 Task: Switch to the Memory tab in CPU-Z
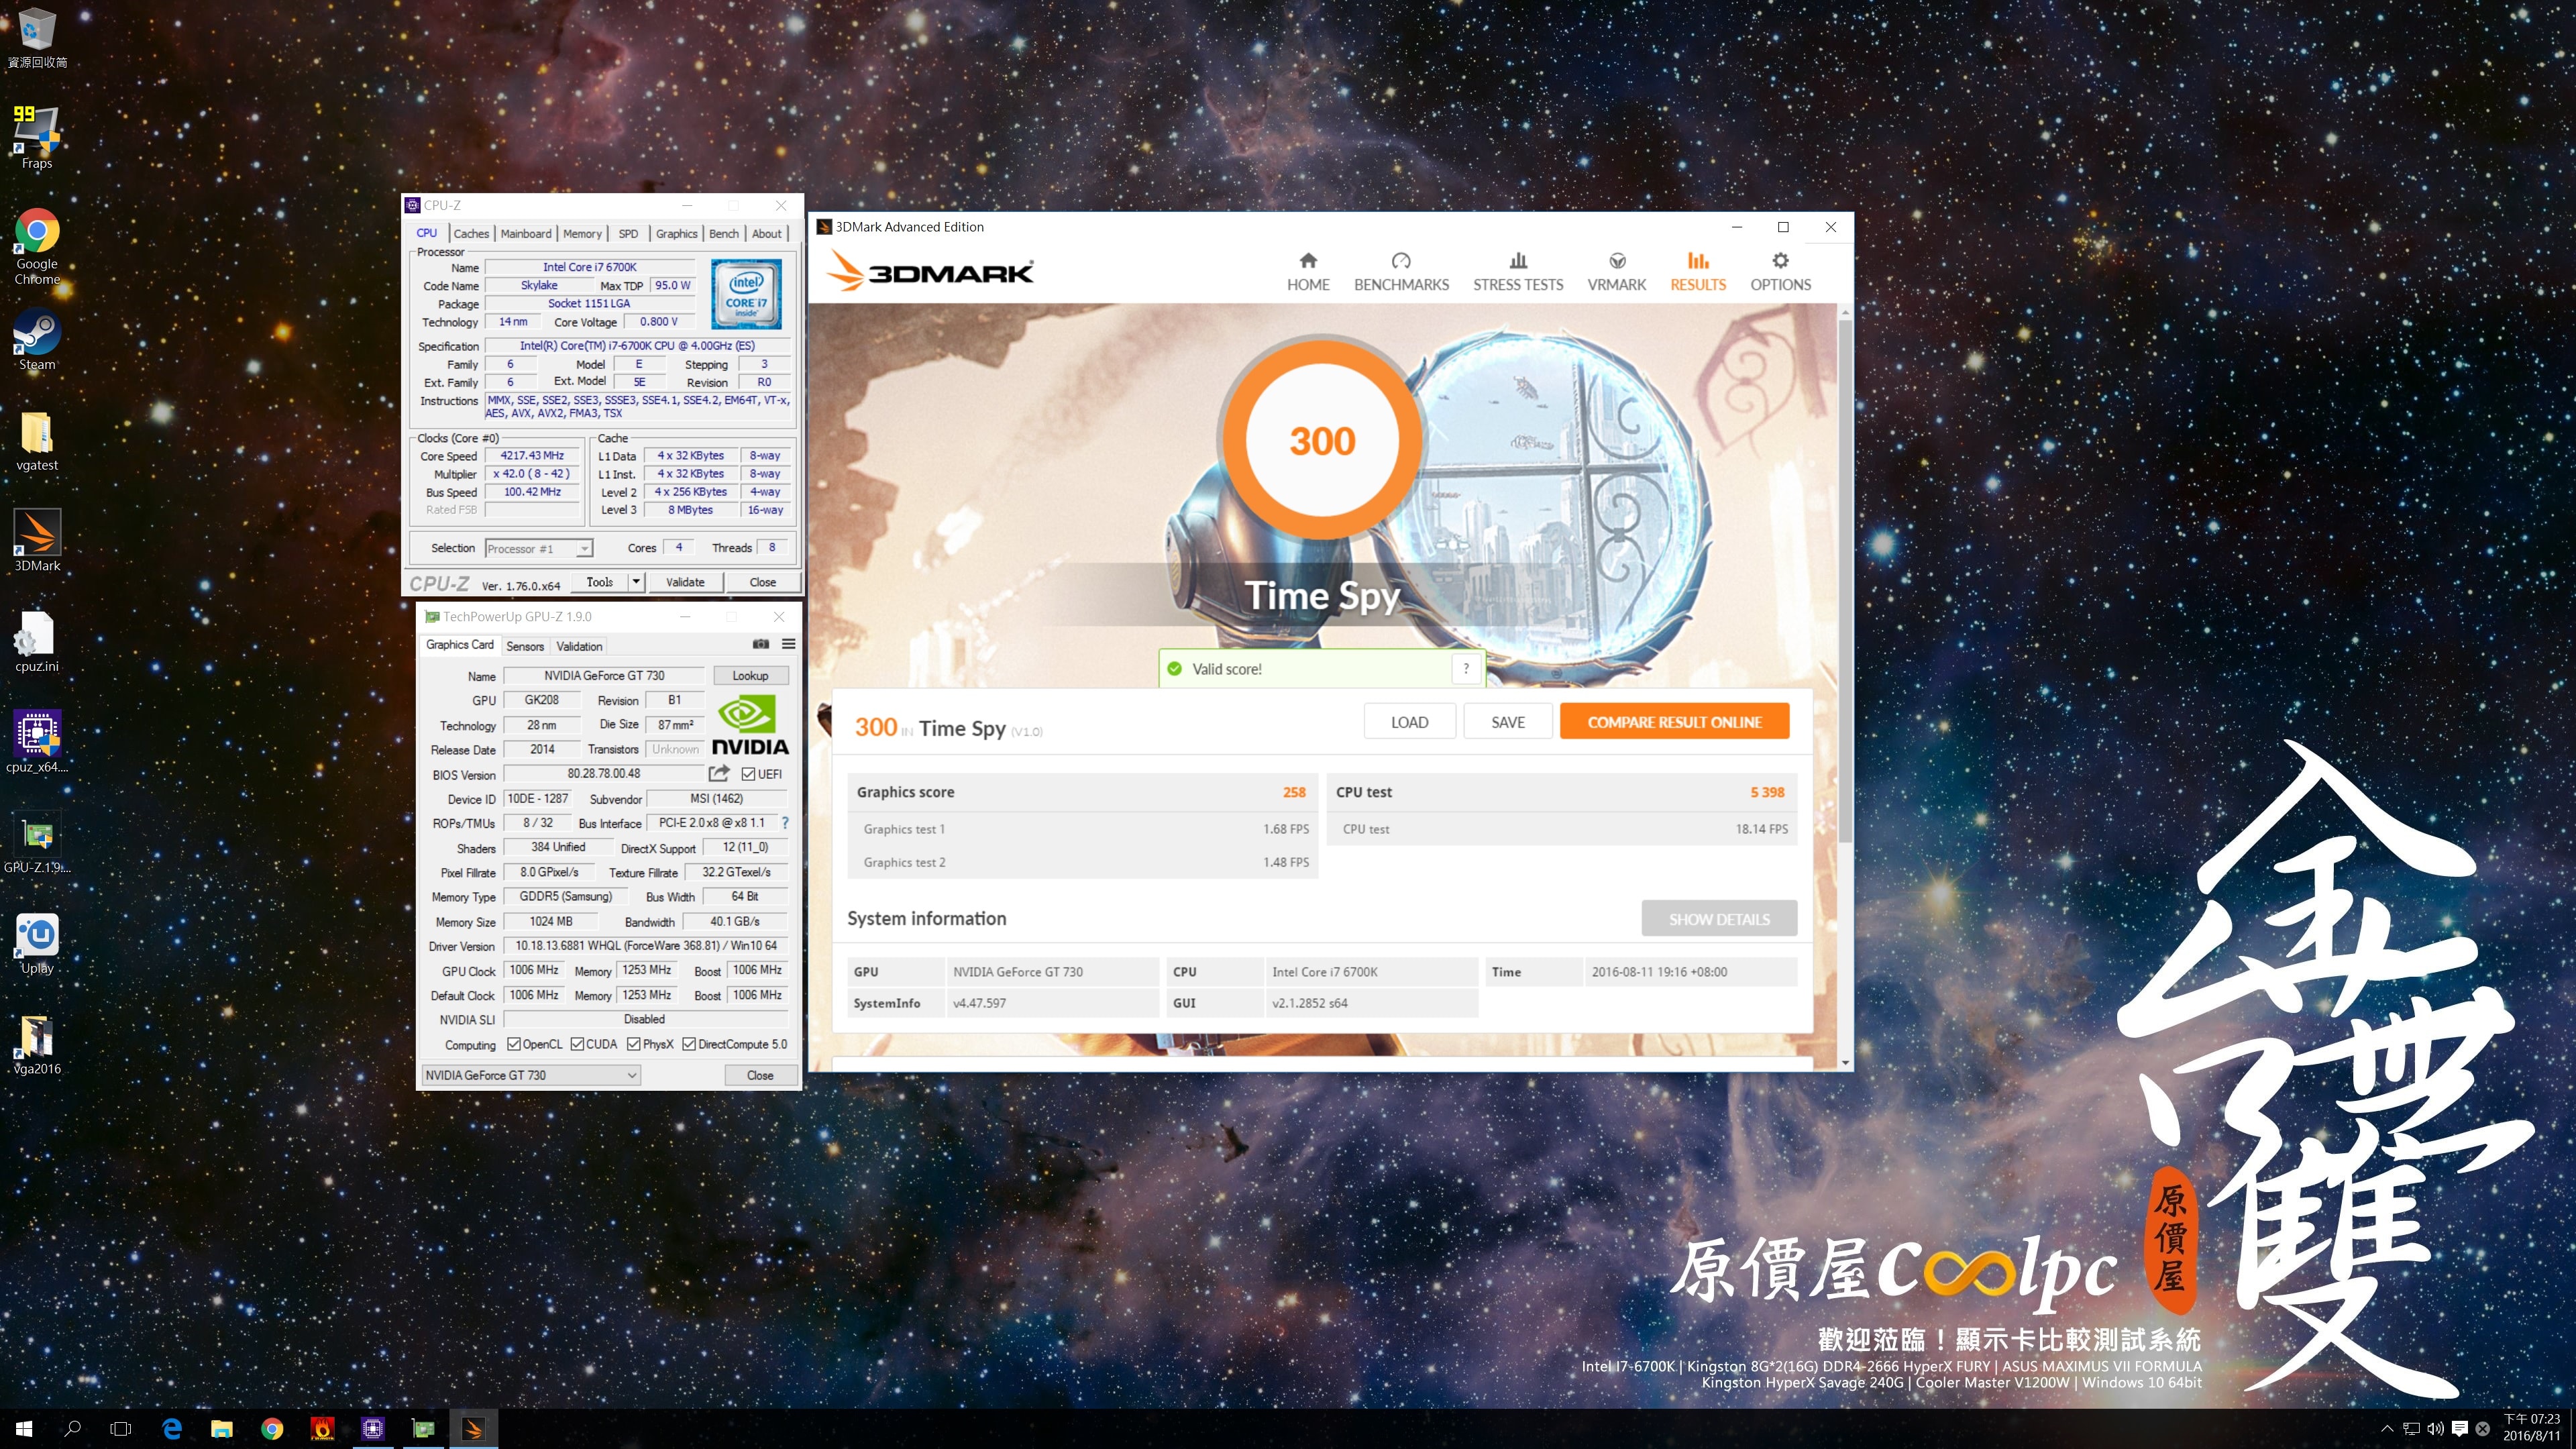582,233
